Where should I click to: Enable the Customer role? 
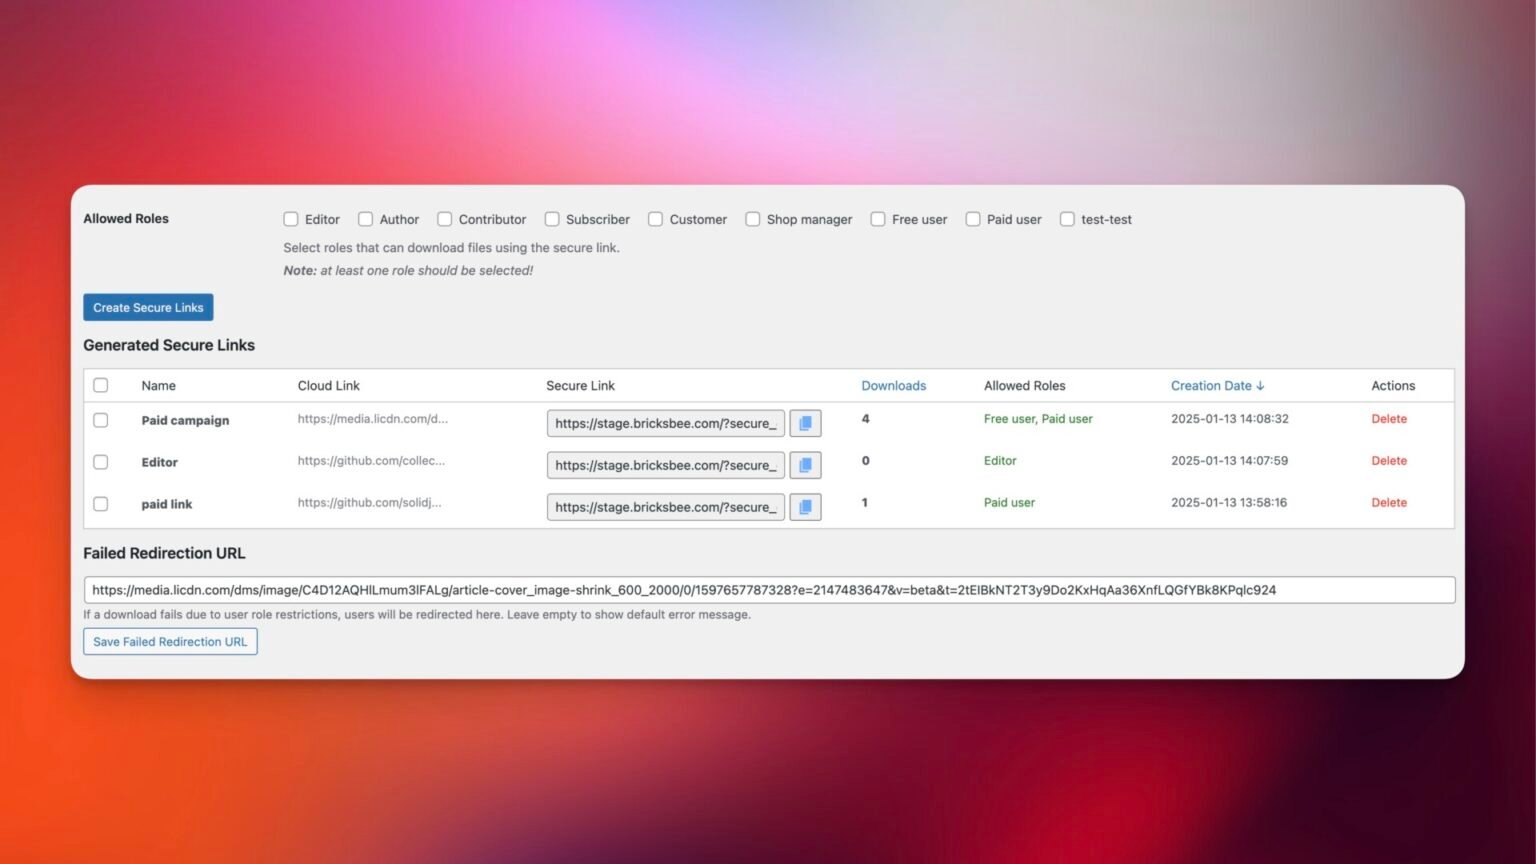tap(655, 219)
